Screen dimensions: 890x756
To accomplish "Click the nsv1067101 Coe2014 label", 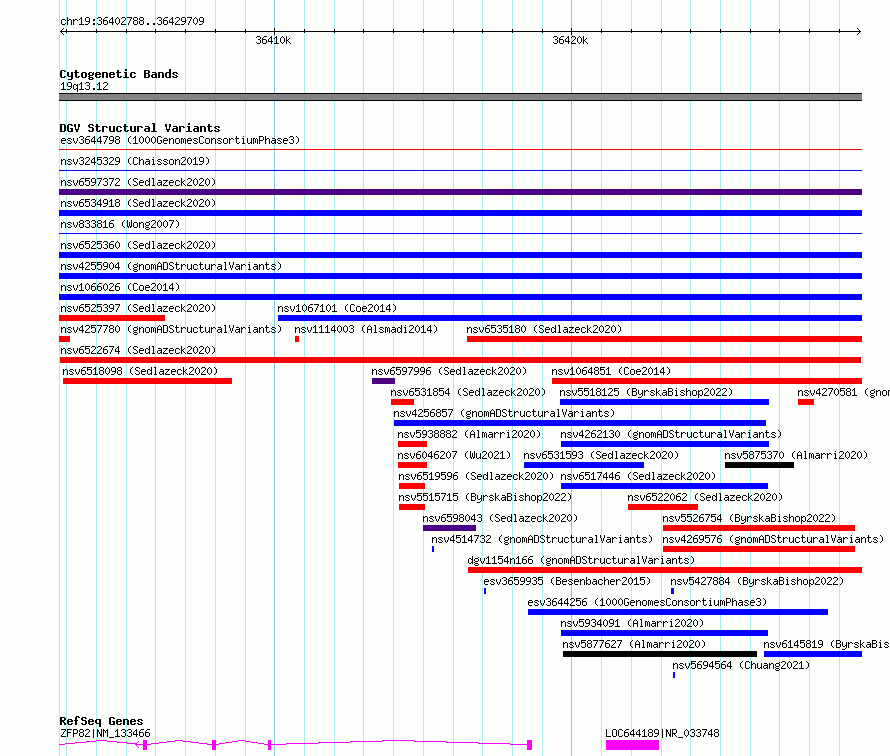I will coord(337,308).
